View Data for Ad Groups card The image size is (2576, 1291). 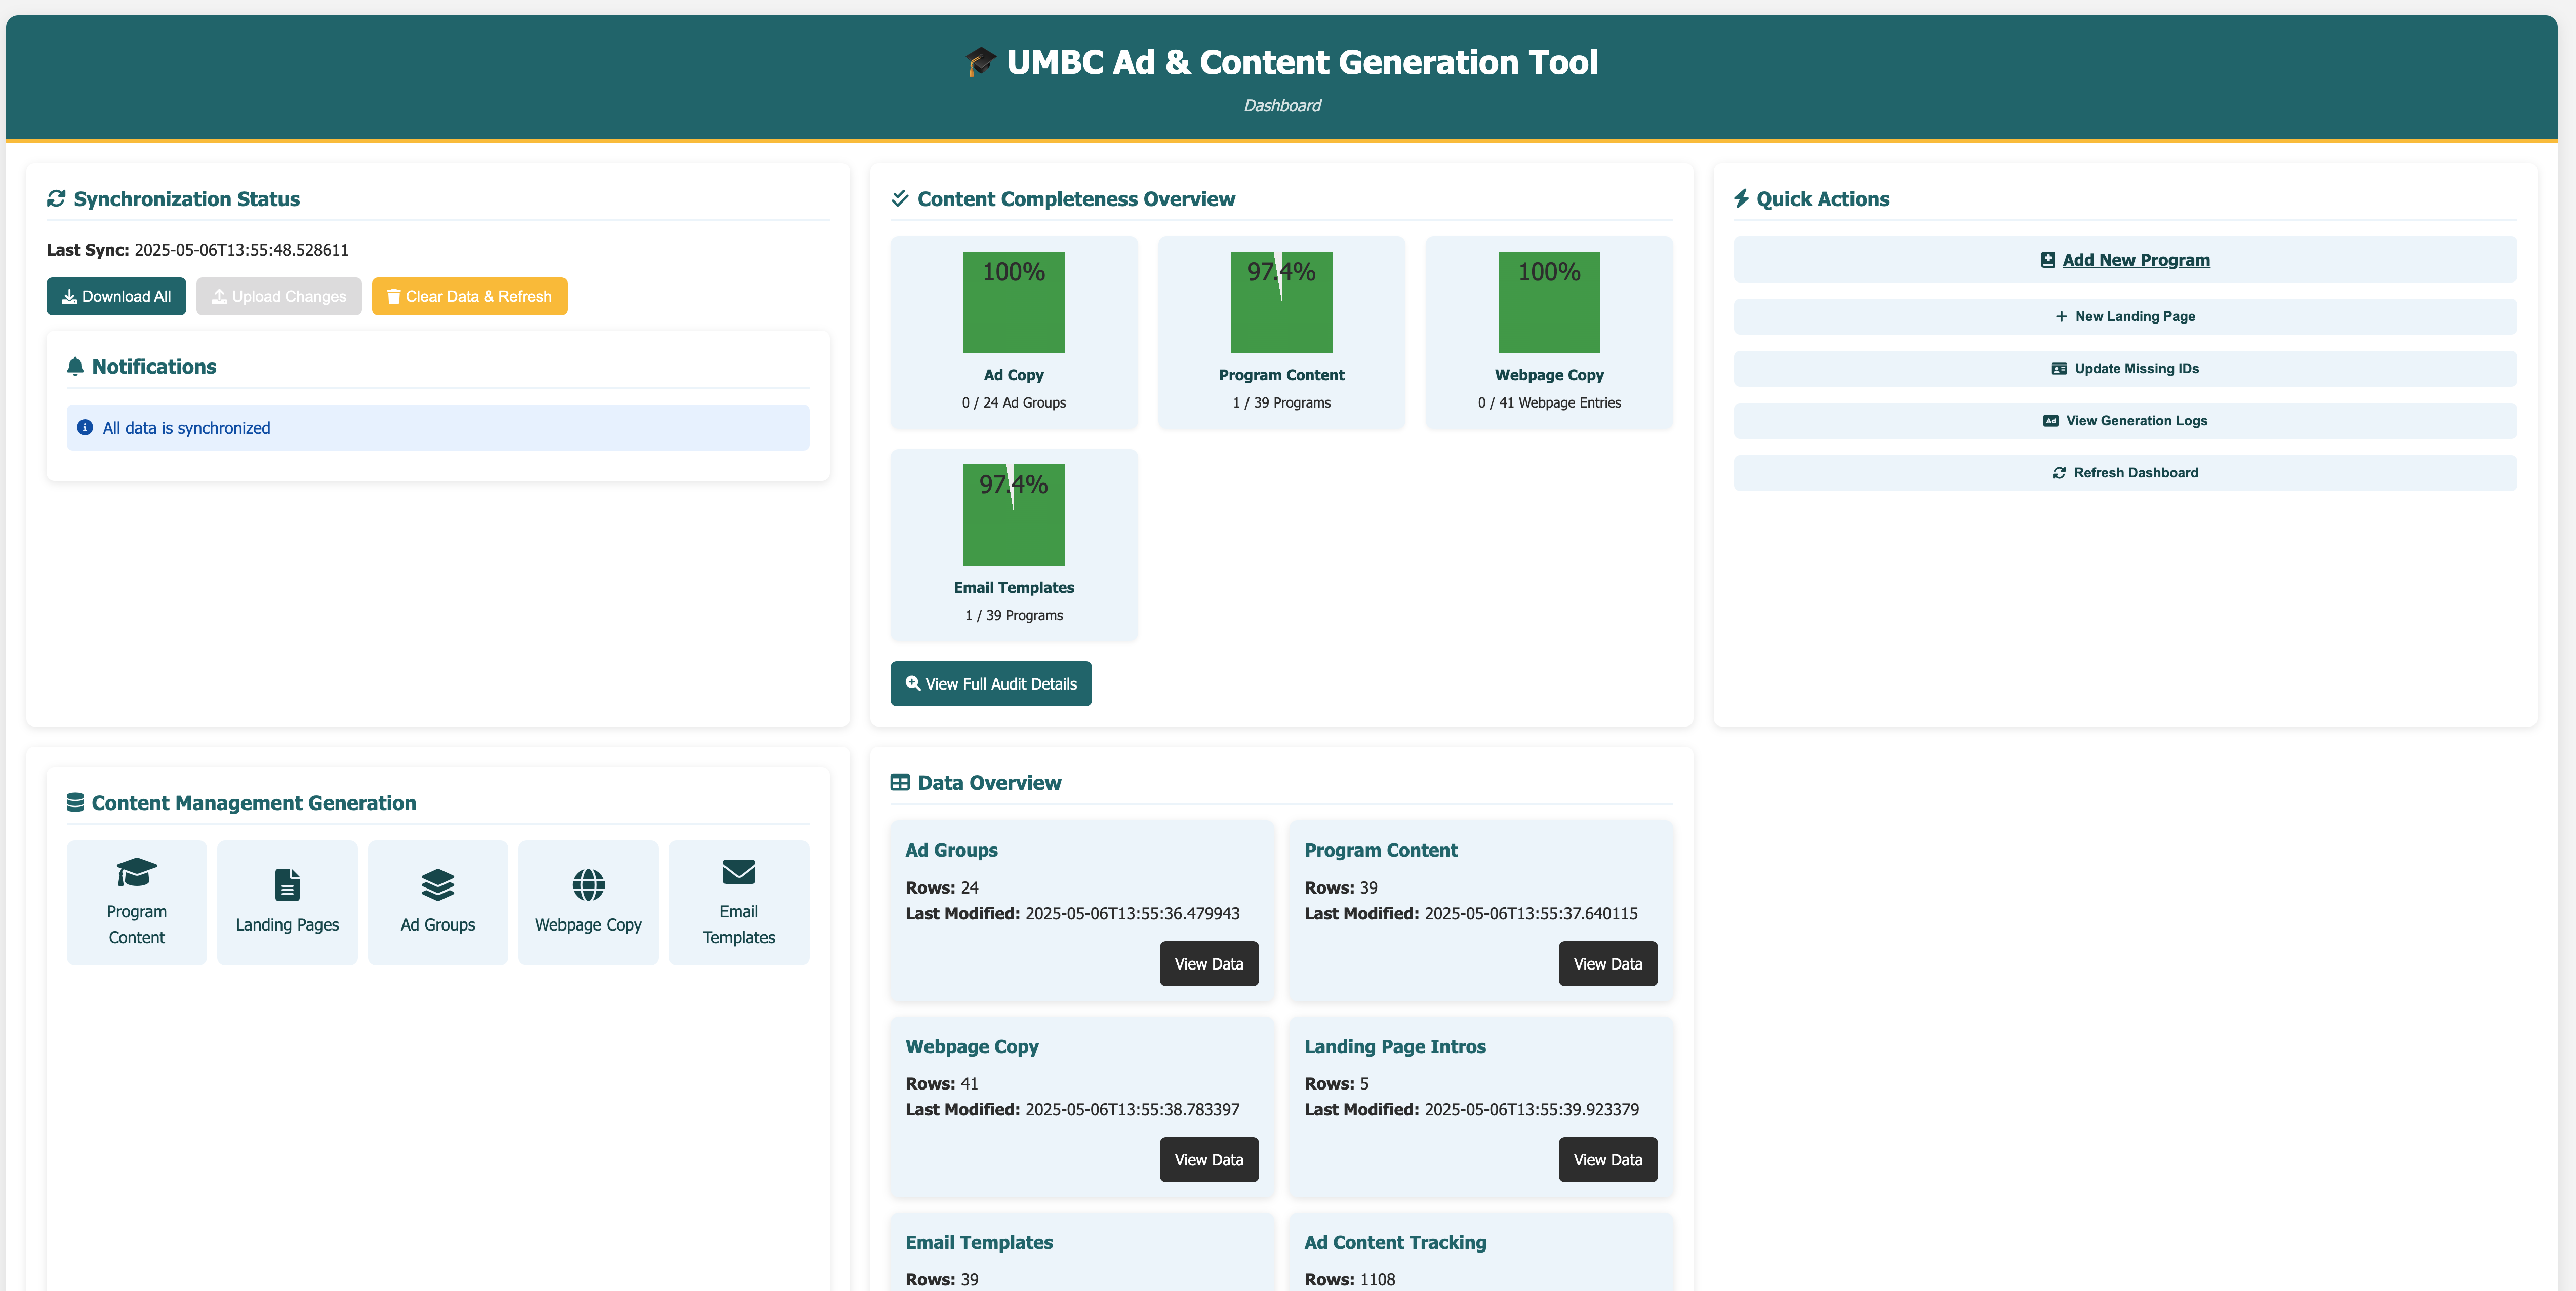[1209, 964]
